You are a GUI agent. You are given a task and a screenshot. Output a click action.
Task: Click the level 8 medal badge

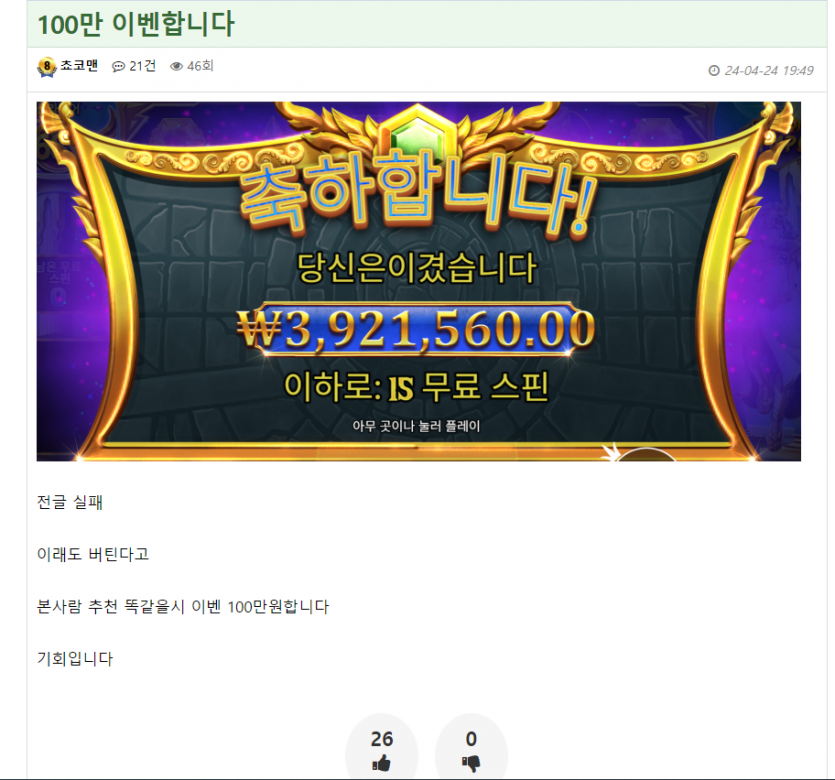(47, 67)
